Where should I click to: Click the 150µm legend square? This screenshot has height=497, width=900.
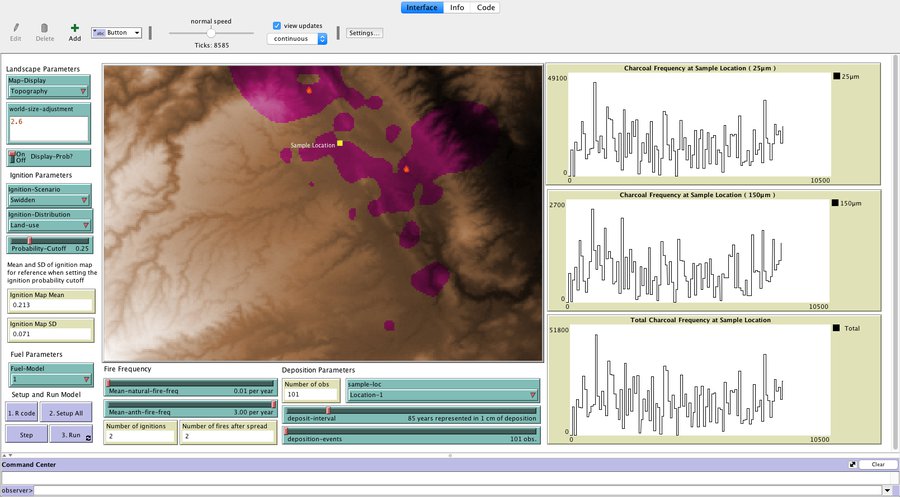click(x=835, y=203)
